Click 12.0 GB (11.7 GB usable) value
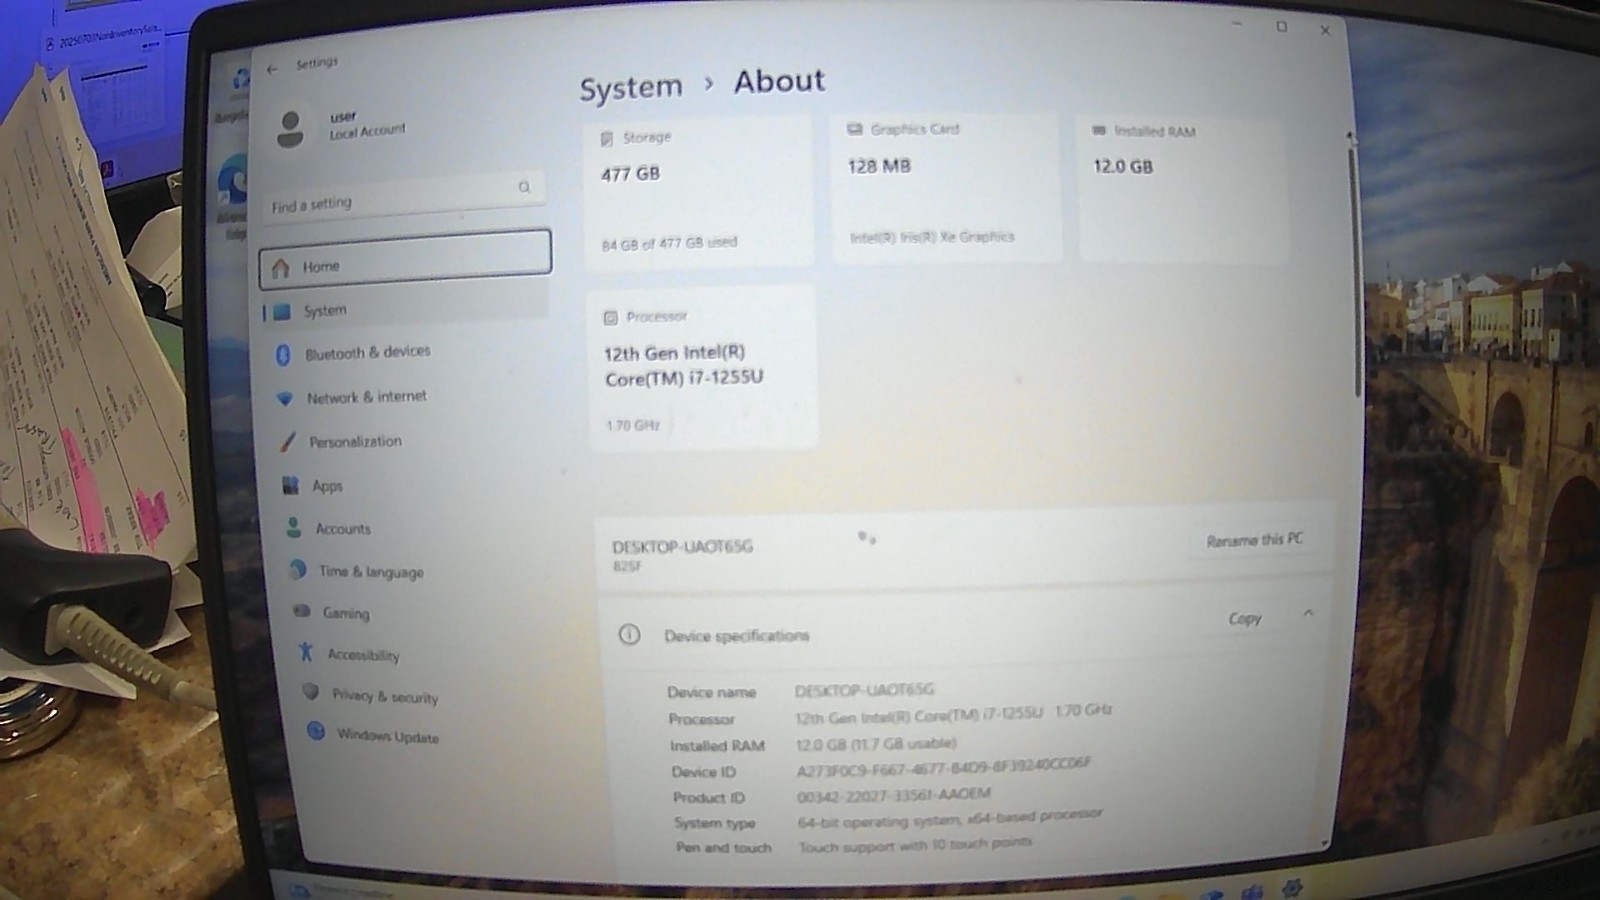Screen dimensions: 1600x900 [876, 744]
